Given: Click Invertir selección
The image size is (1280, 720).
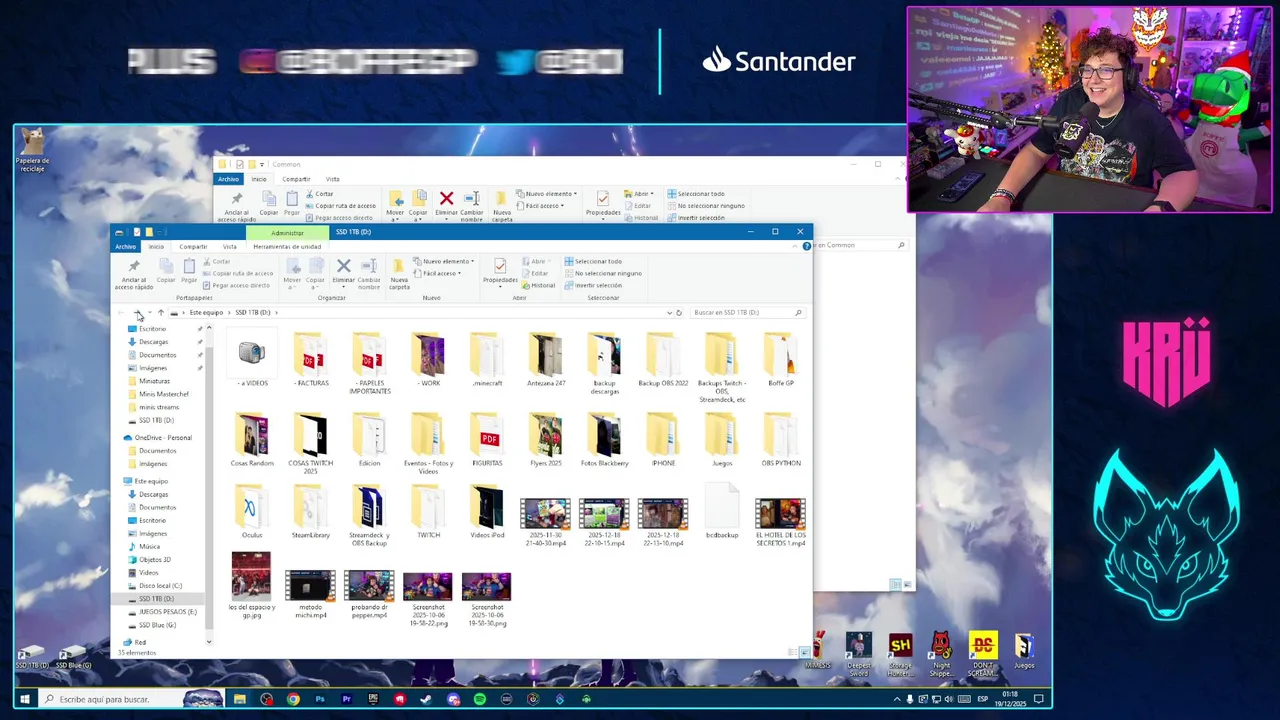Looking at the screenshot, I should tap(593, 285).
